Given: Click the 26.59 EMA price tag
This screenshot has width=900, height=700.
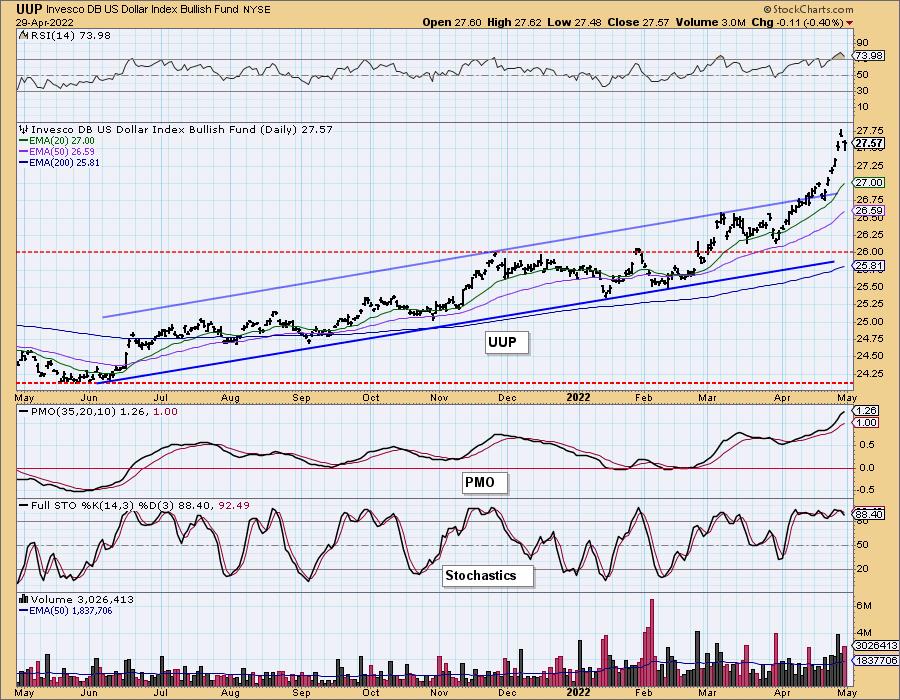Looking at the screenshot, I should [x=869, y=211].
